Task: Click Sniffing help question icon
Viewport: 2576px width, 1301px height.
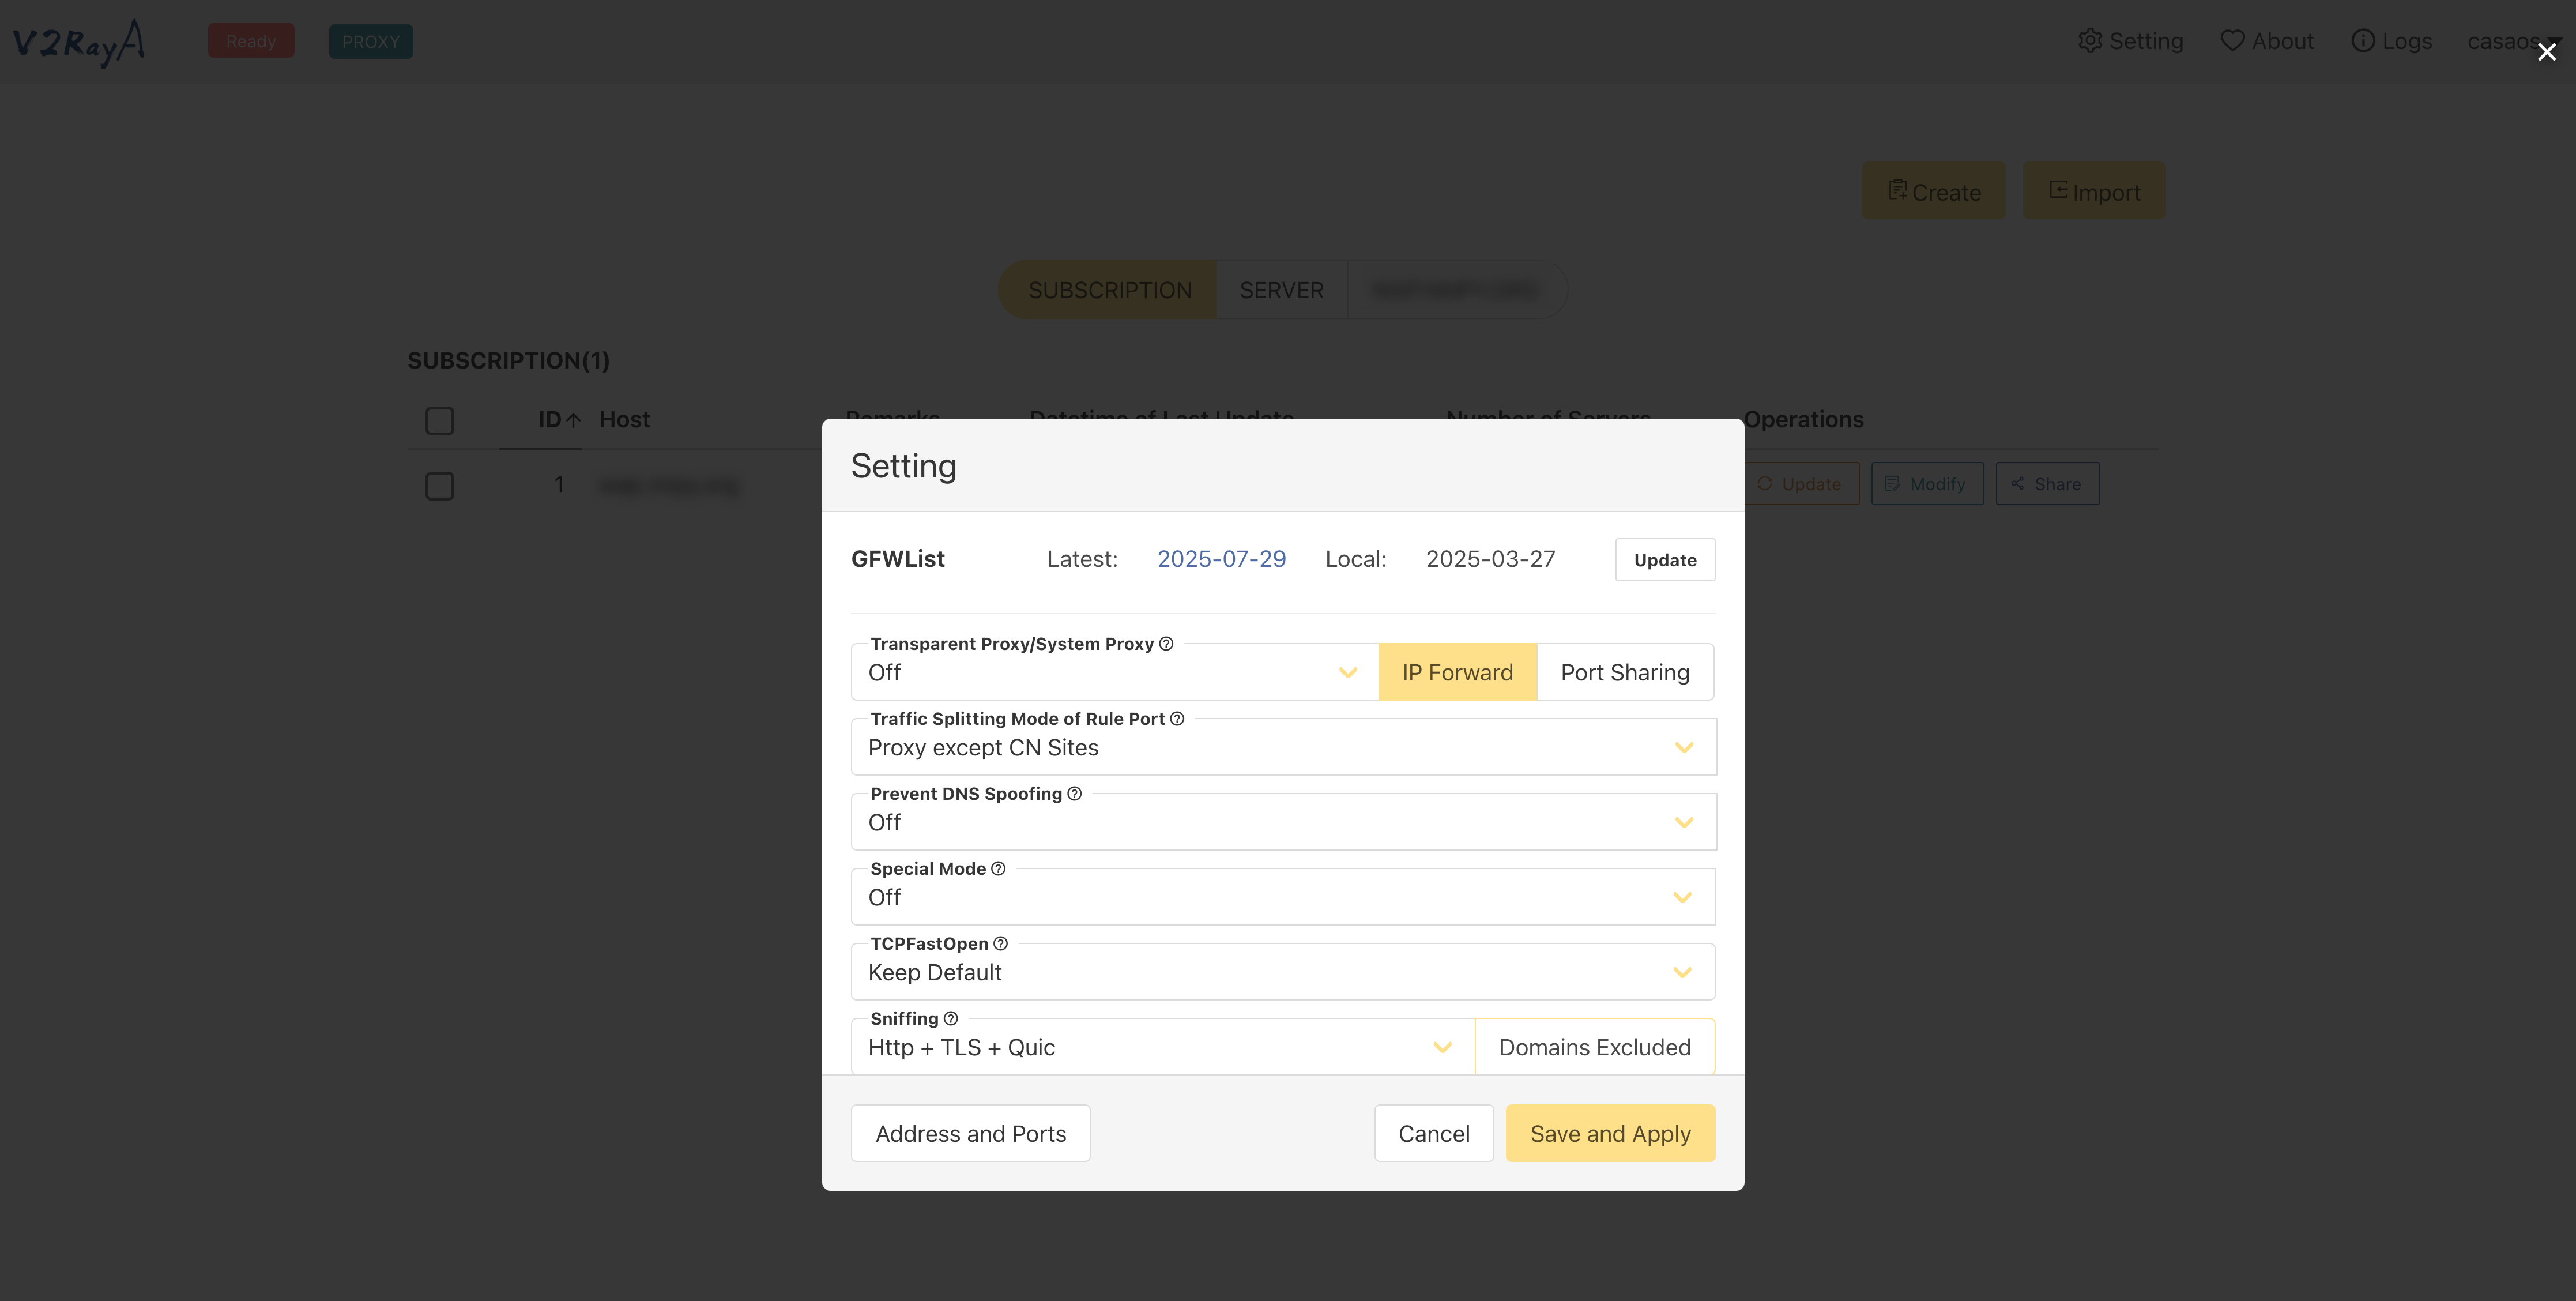Action: [x=951, y=1019]
